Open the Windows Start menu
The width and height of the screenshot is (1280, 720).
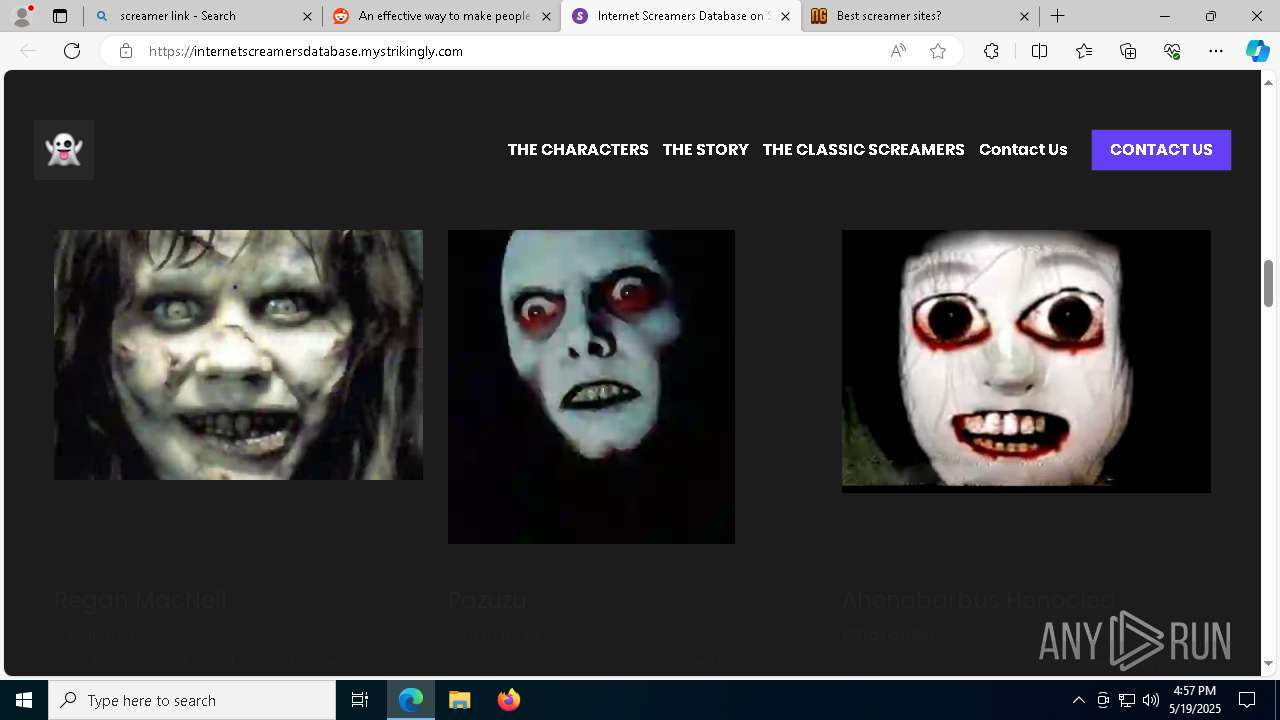24,700
